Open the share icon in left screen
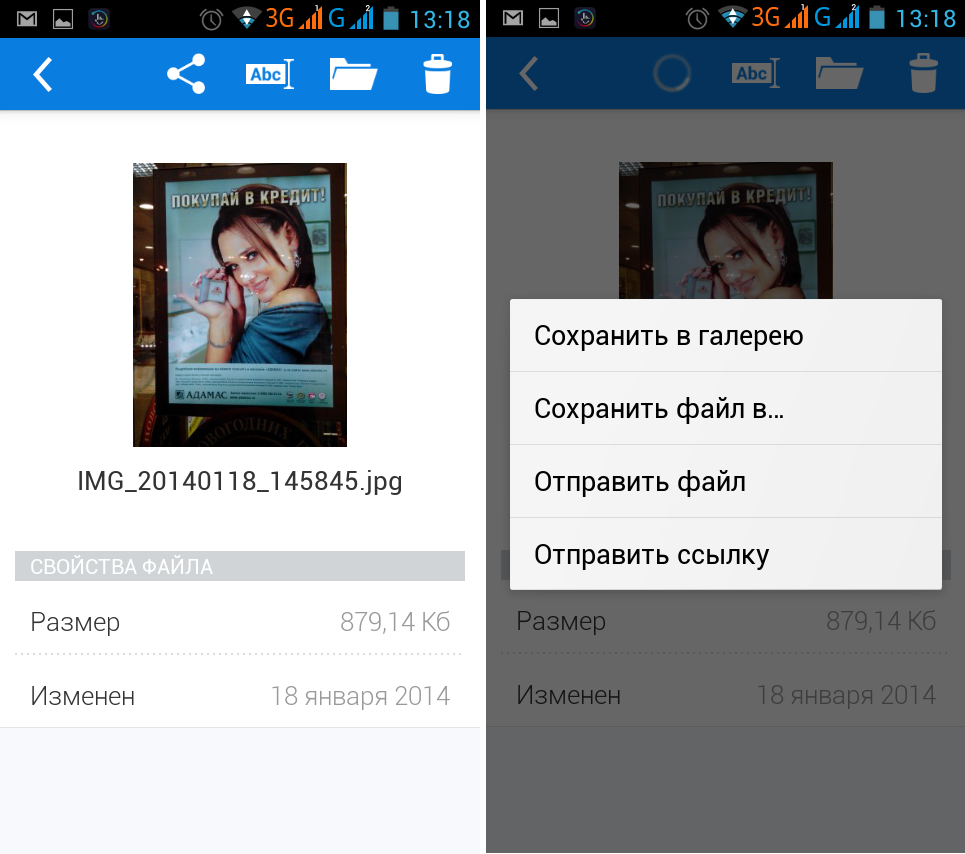The width and height of the screenshot is (965, 854). tap(186, 74)
